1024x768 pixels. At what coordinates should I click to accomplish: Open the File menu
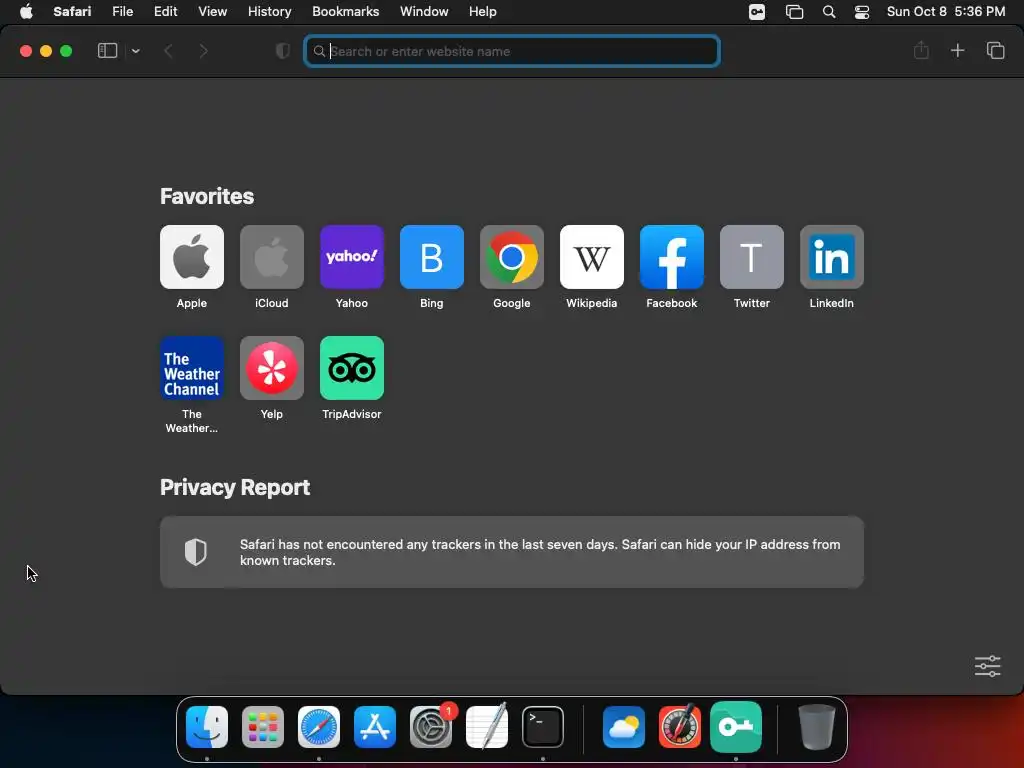[122, 11]
